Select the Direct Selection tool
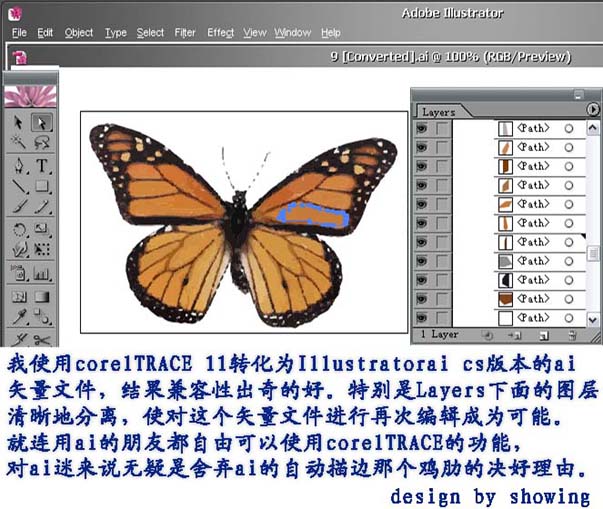This screenshot has height=509, width=603. coord(42,123)
